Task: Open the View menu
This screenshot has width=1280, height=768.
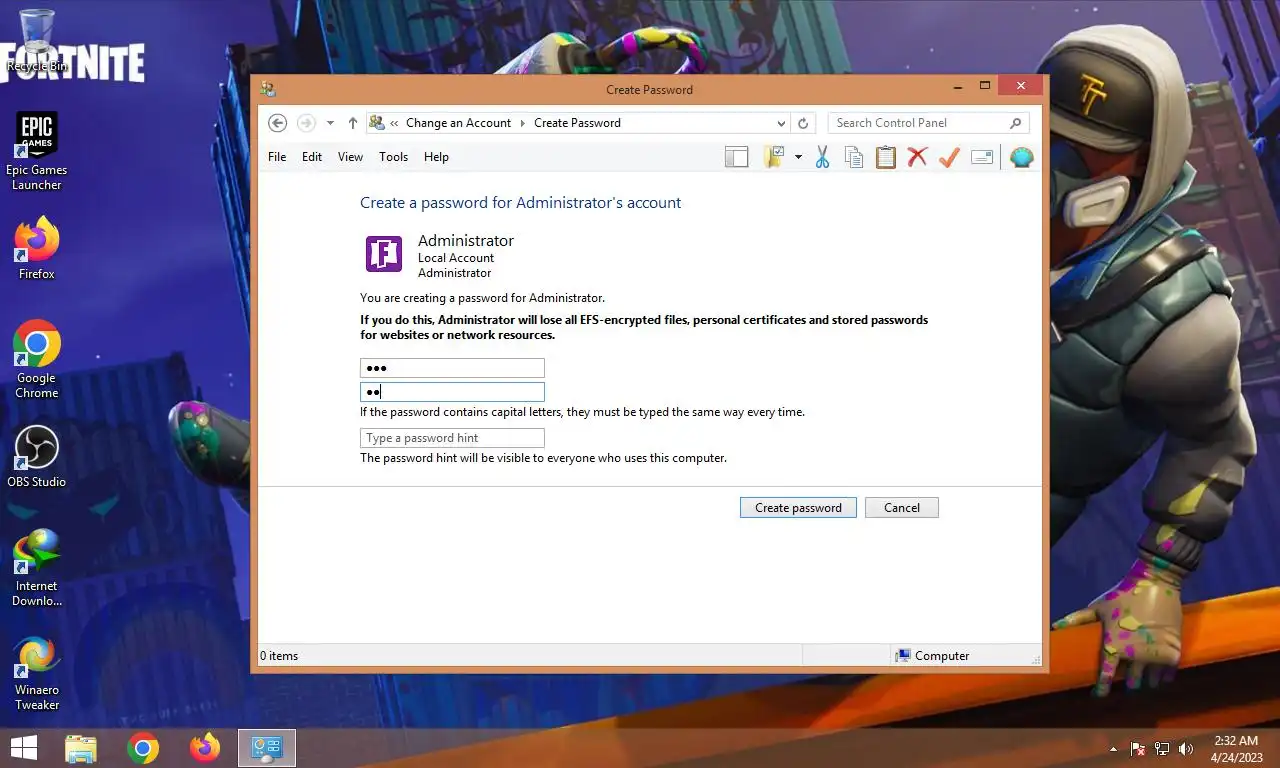Action: [350, 157]
